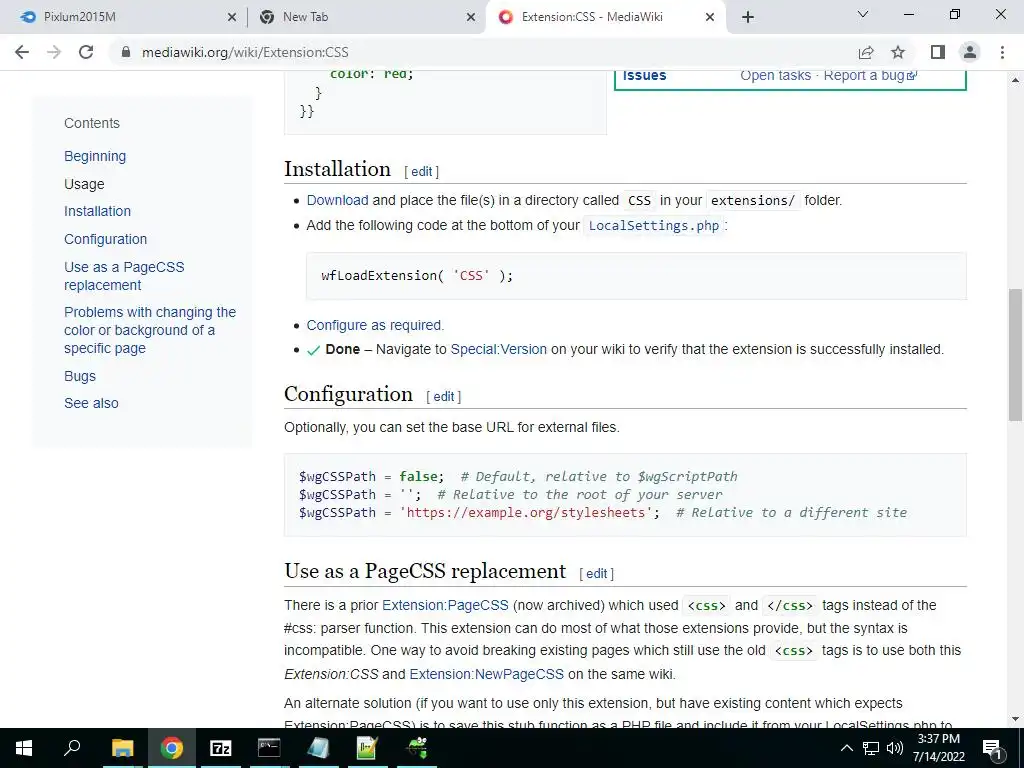Edit the Use as a PageCSS replacement section
This screenshot has width=1024, height=768.
coord(596,573)
